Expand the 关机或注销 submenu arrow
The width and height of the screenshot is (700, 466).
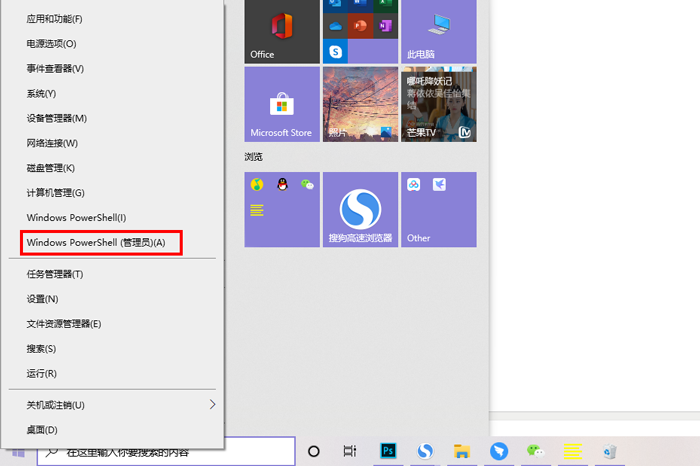click(x=212, y=404)
